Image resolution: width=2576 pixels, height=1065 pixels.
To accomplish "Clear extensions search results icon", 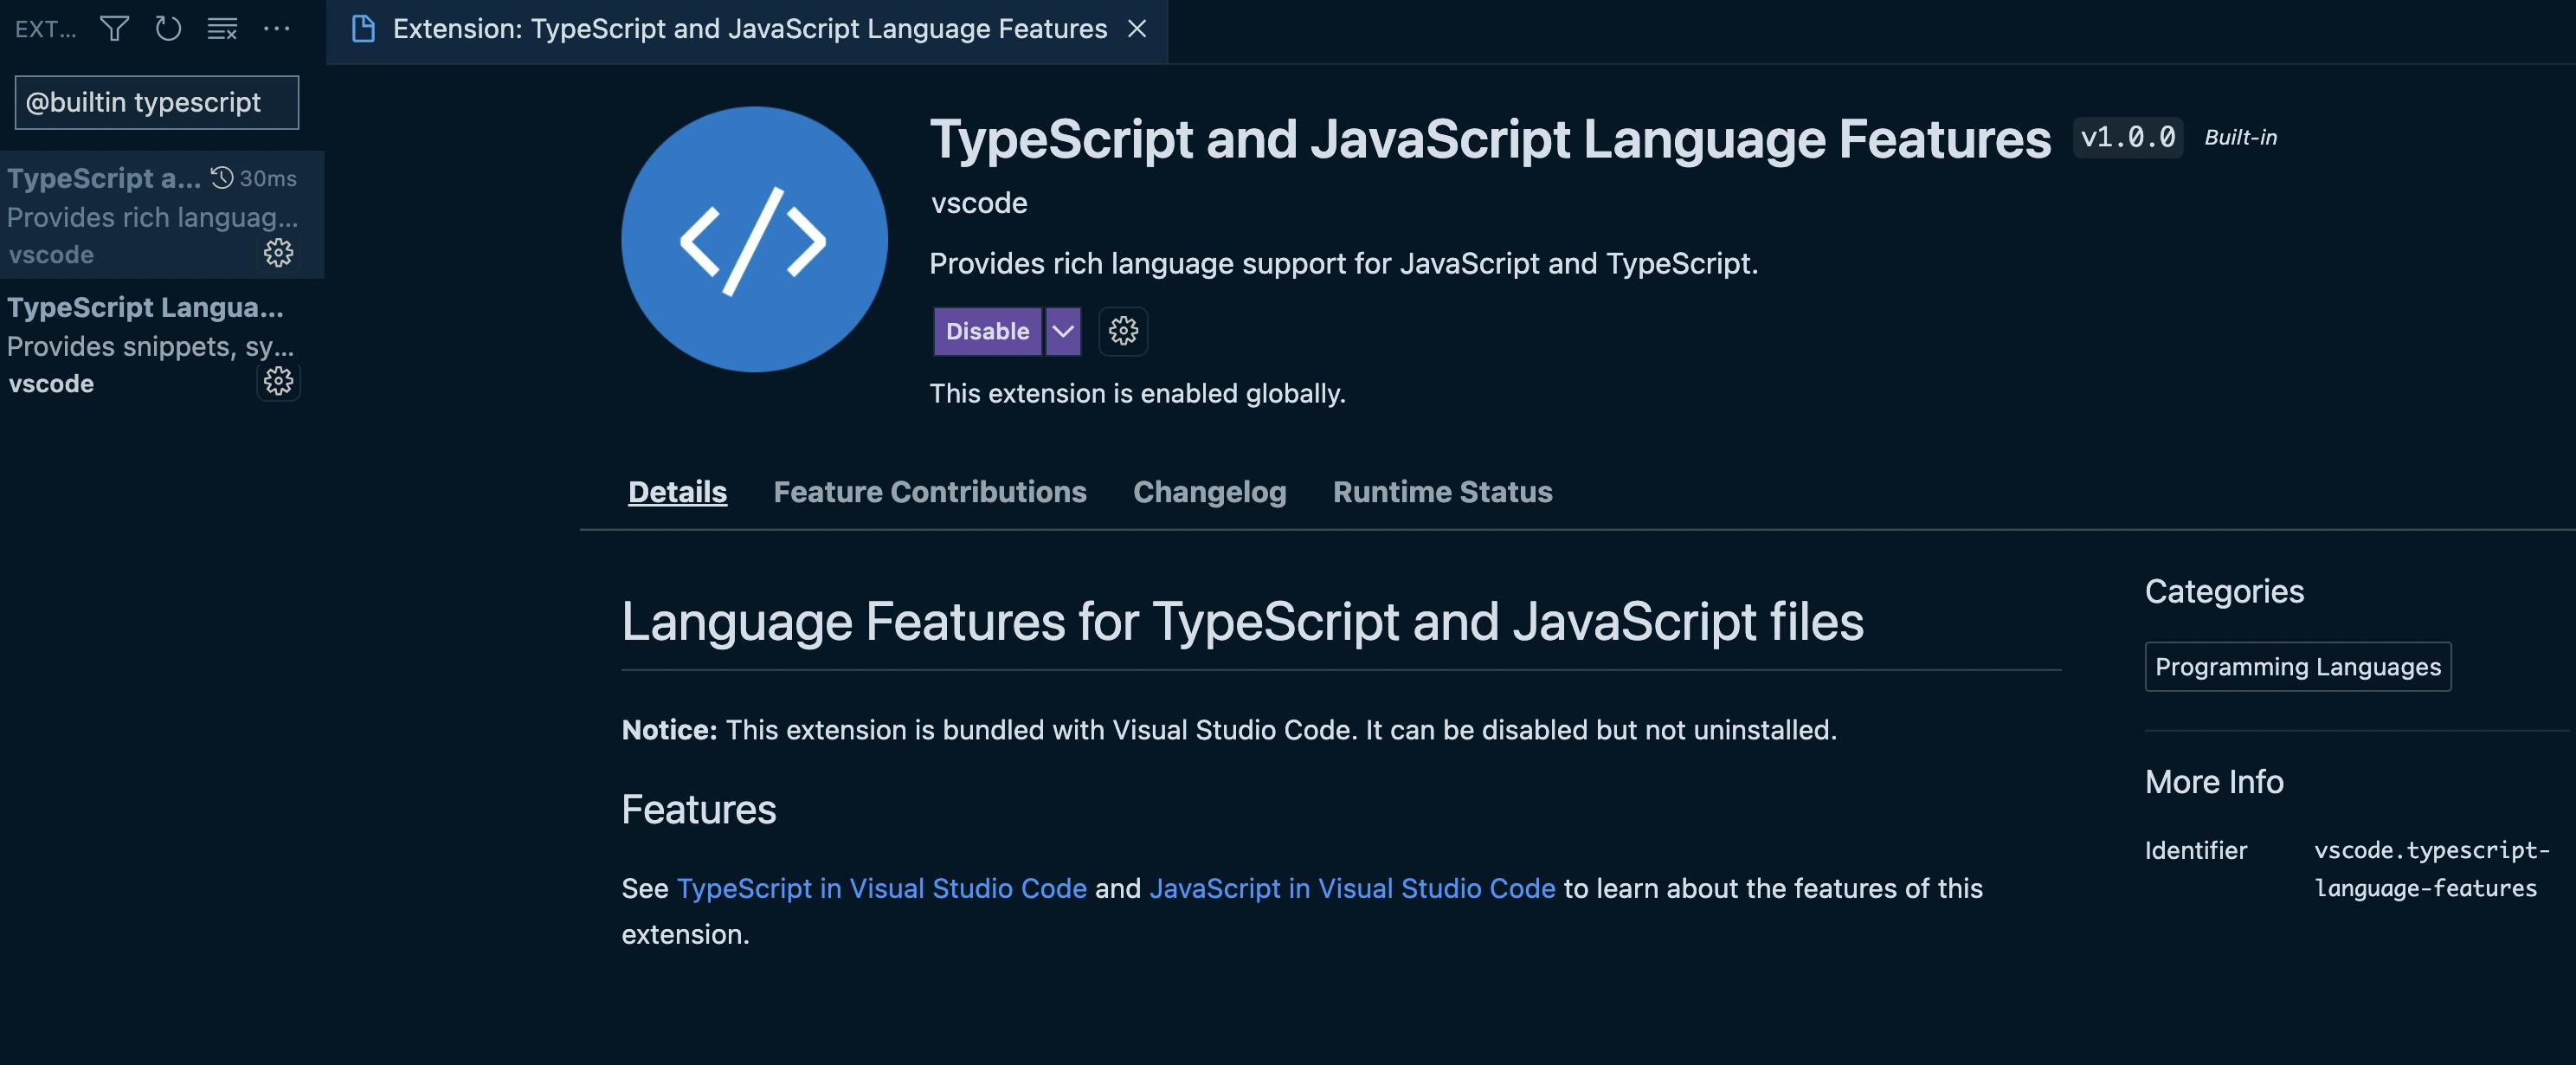I will [x=222, y=29].
